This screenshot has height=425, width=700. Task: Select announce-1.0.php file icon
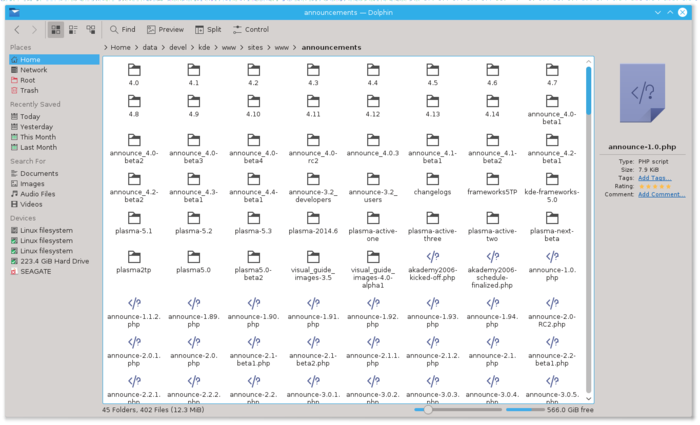point(552,257)
